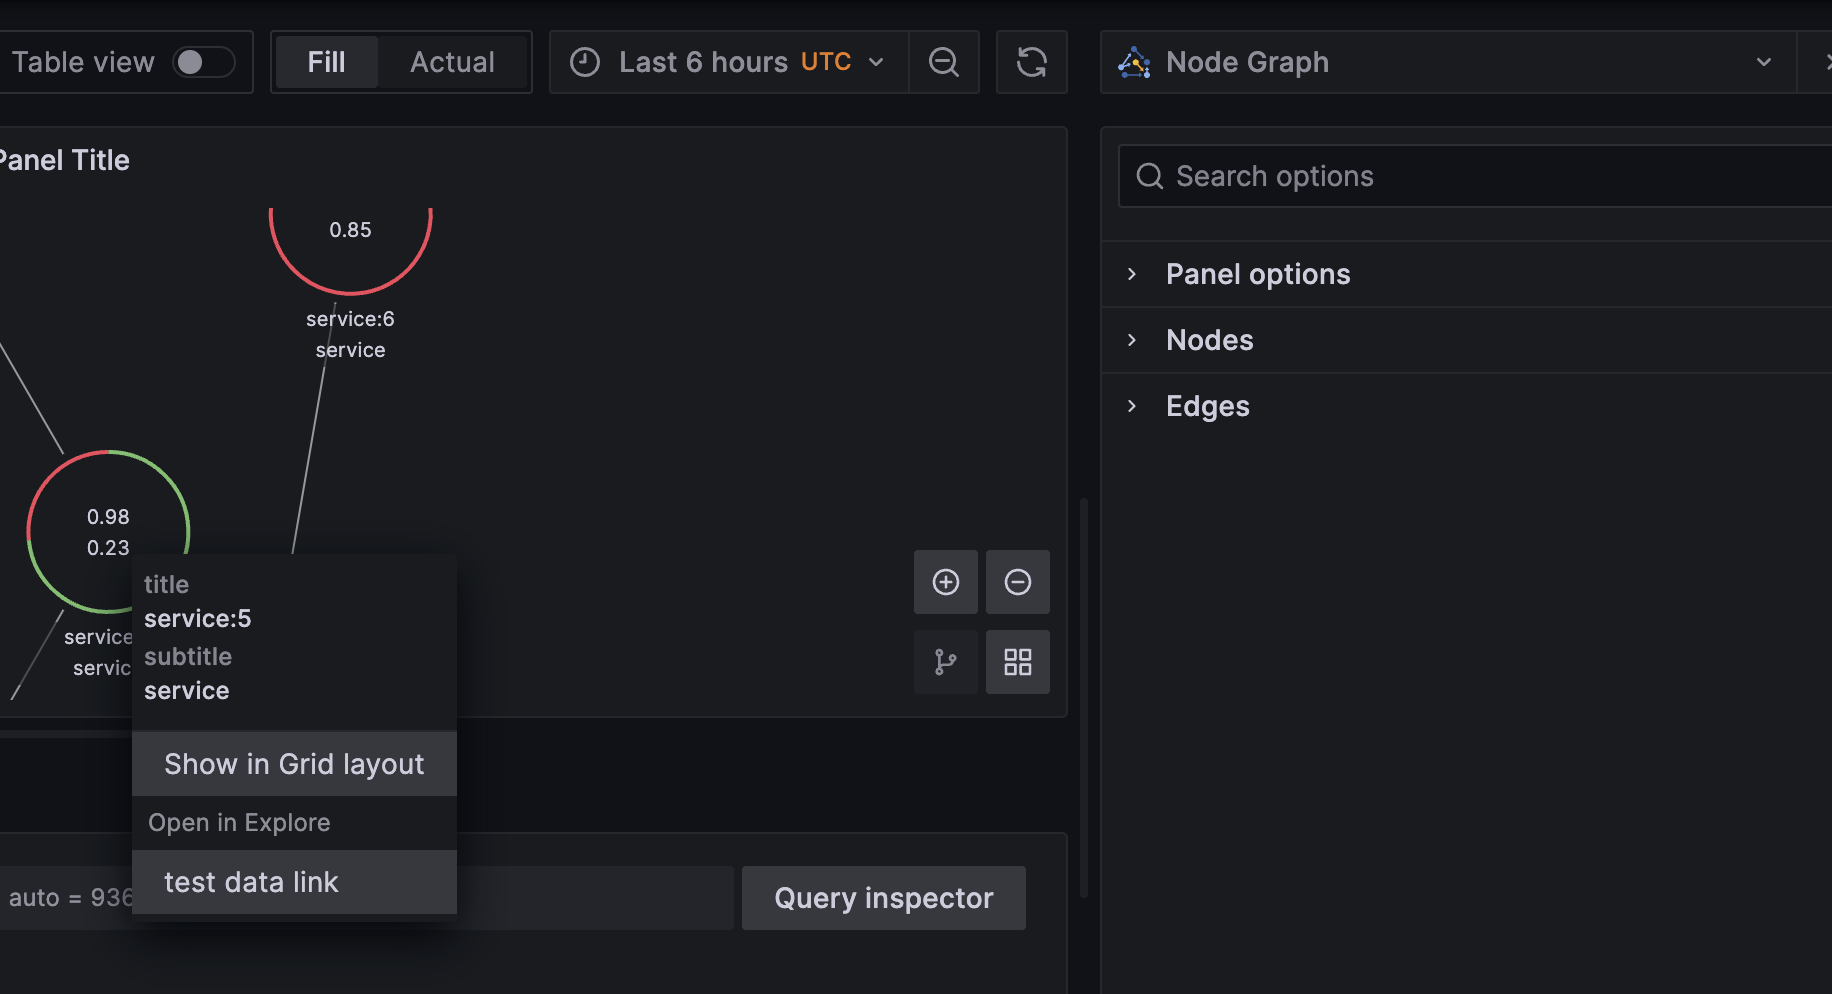Choose Show in Grid layout from the menu
Image resolution: width=1832 pixels, height=994 pixels.
(293, 763)
